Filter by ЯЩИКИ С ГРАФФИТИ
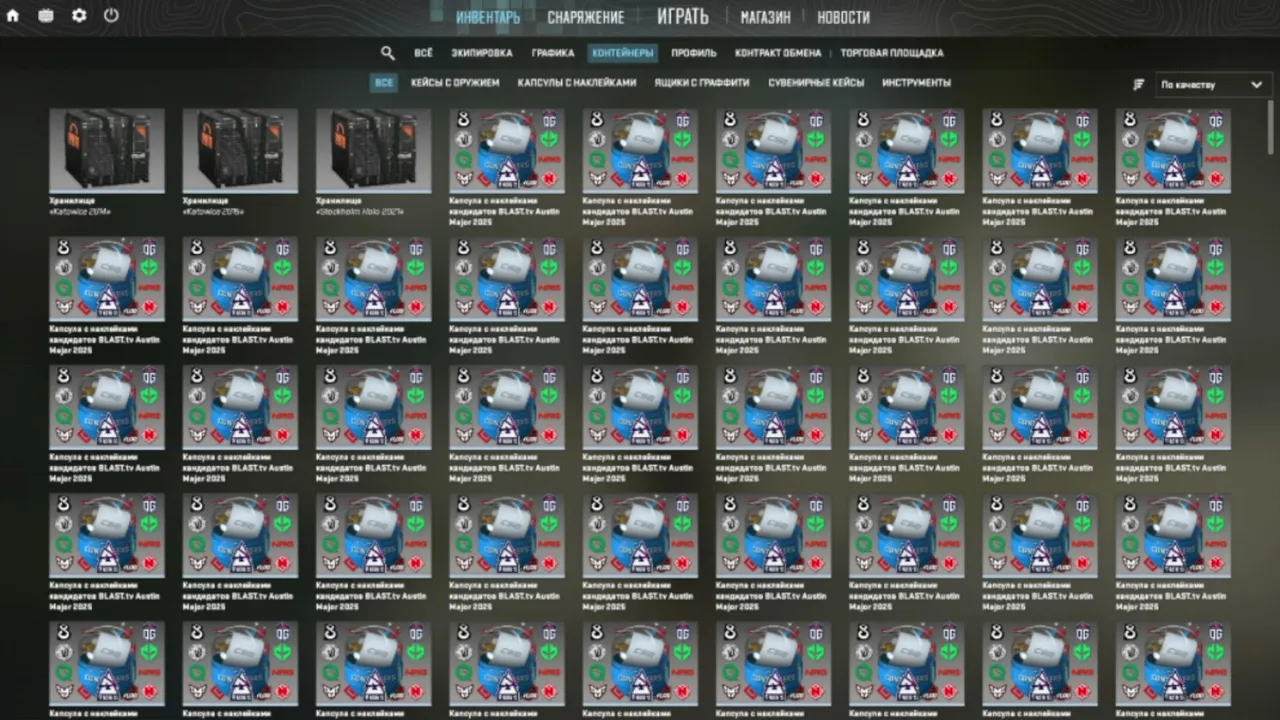 point(702,83)
